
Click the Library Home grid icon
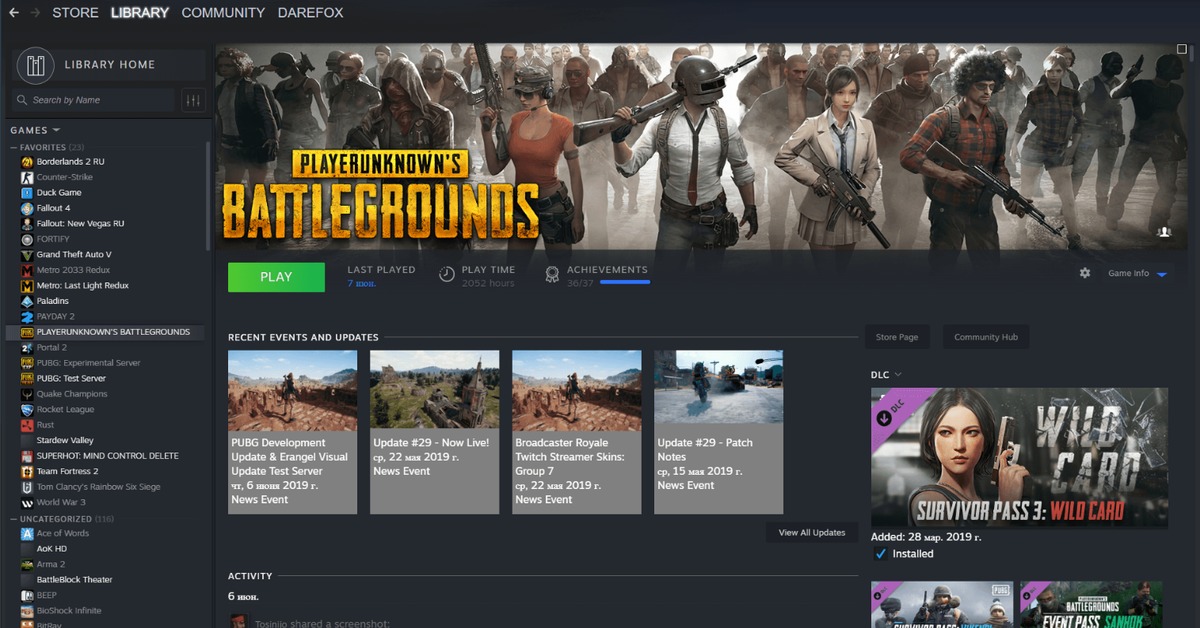click(x=37, y=65)
